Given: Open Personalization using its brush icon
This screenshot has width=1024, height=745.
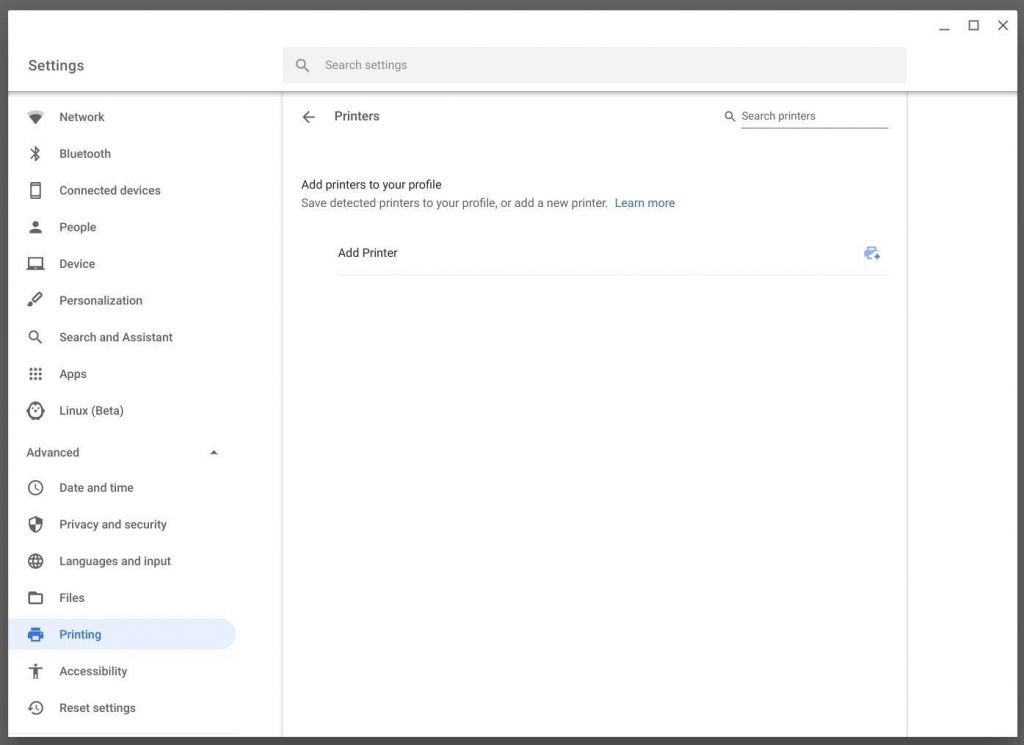Looking at the screenshot, I should [x=36, y=300].
